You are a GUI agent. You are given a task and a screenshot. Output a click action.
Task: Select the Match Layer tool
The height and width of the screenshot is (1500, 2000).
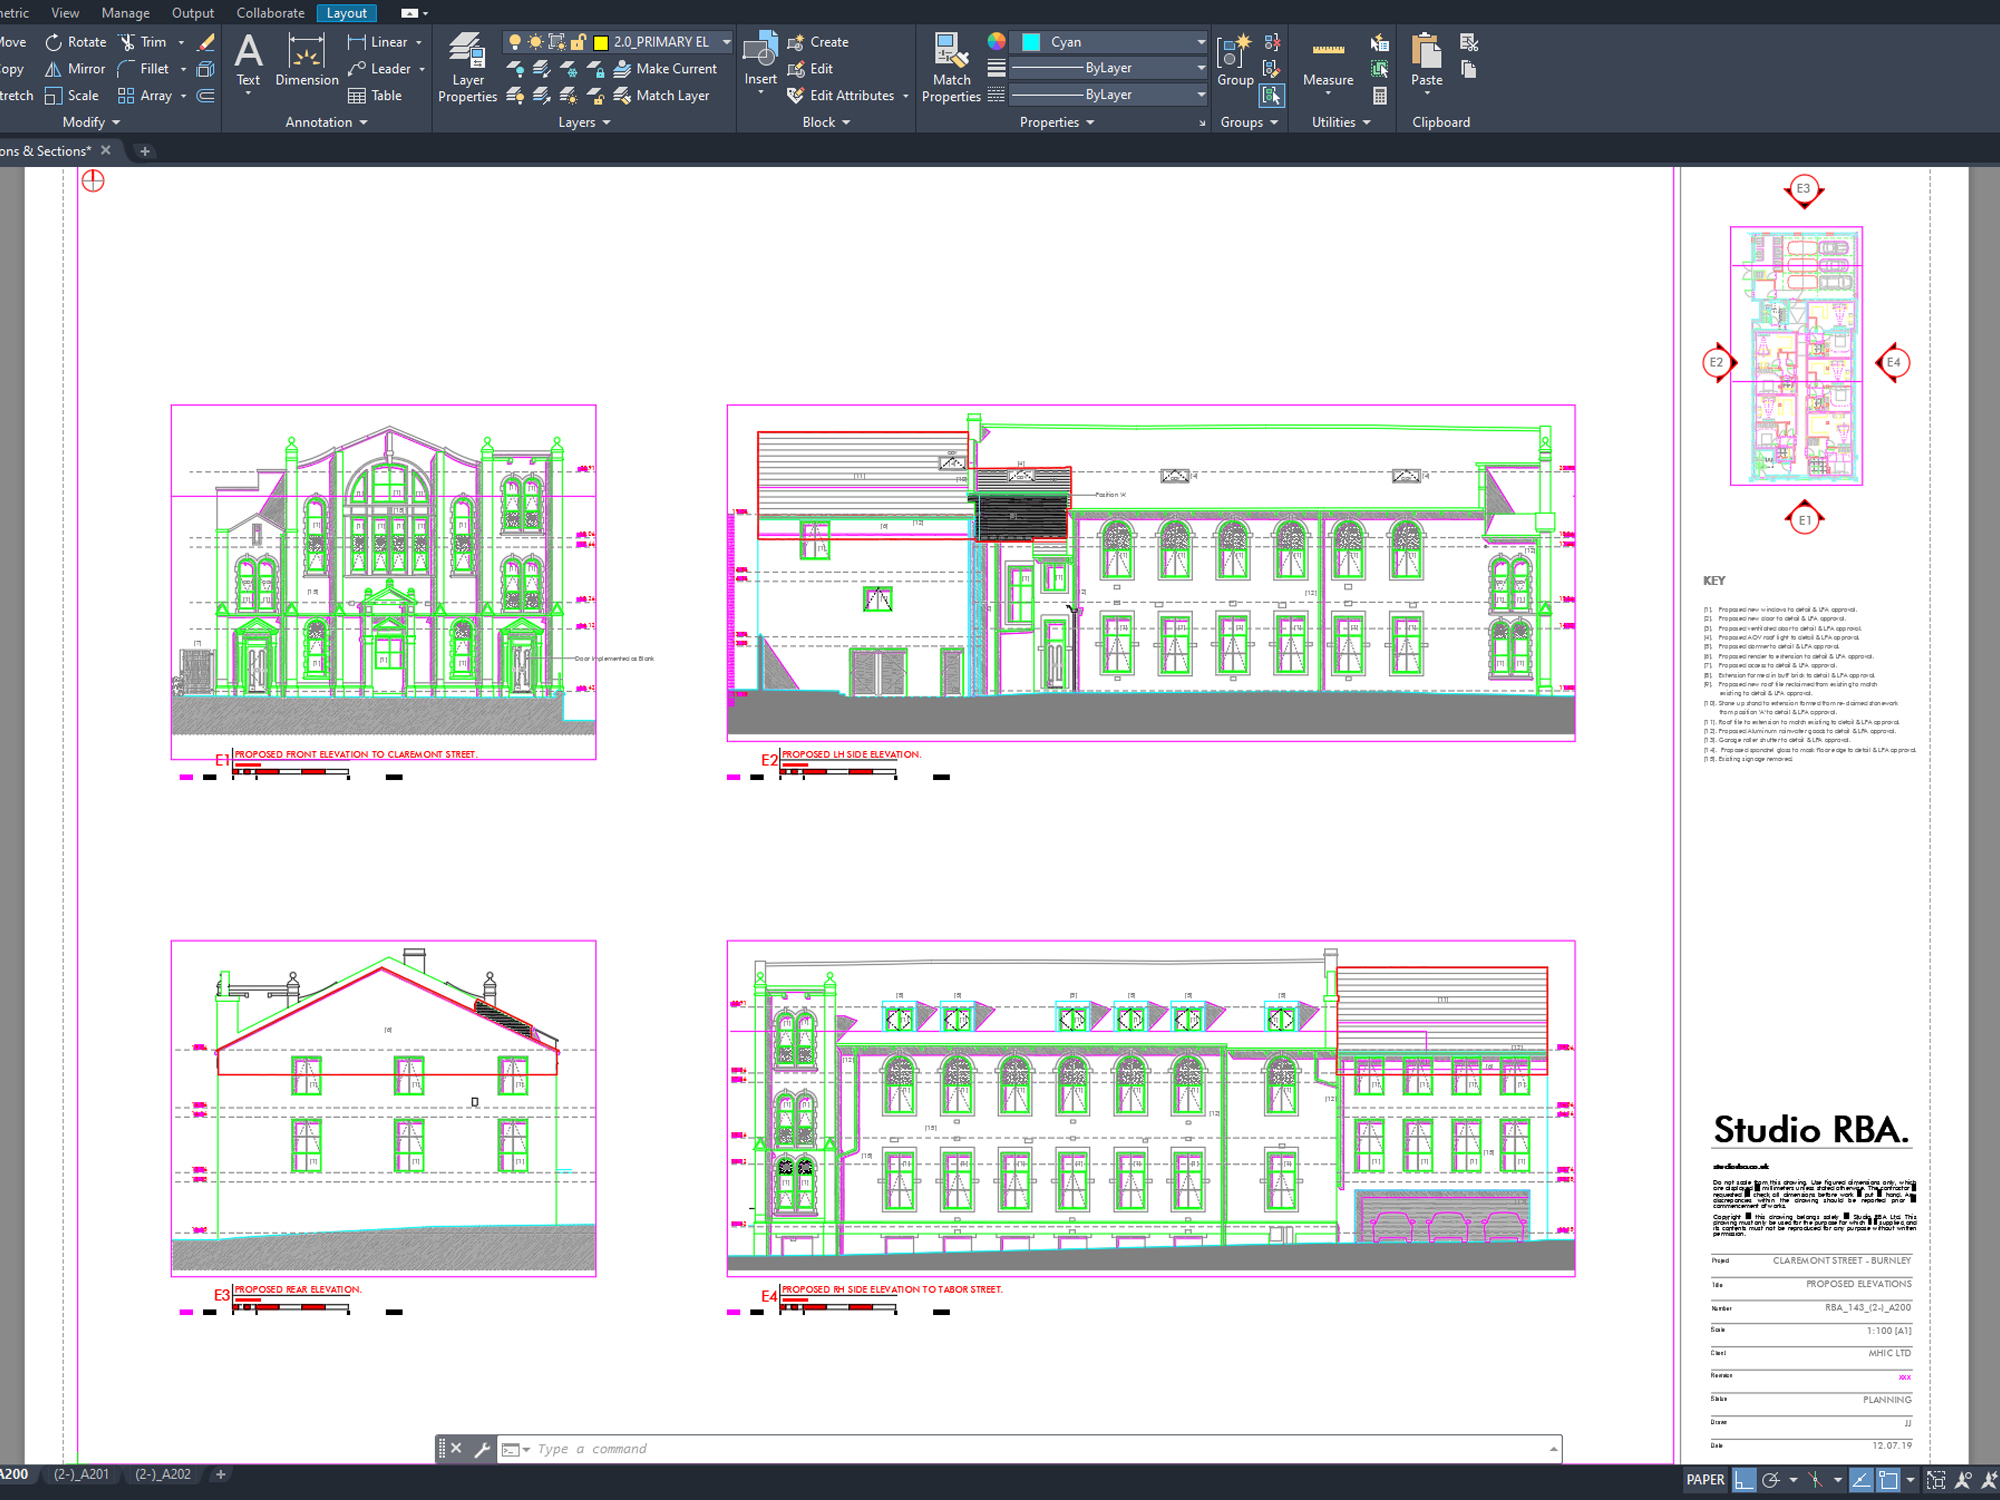pos(667,95)
